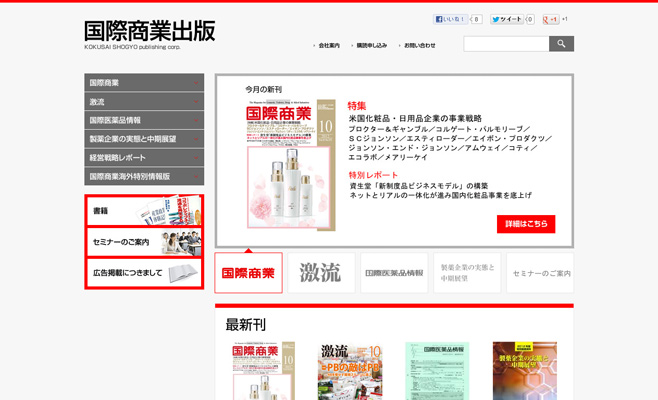The image size is (658, 400).
Task: Open the 書籍 banner
Action: tap(144, 211)
